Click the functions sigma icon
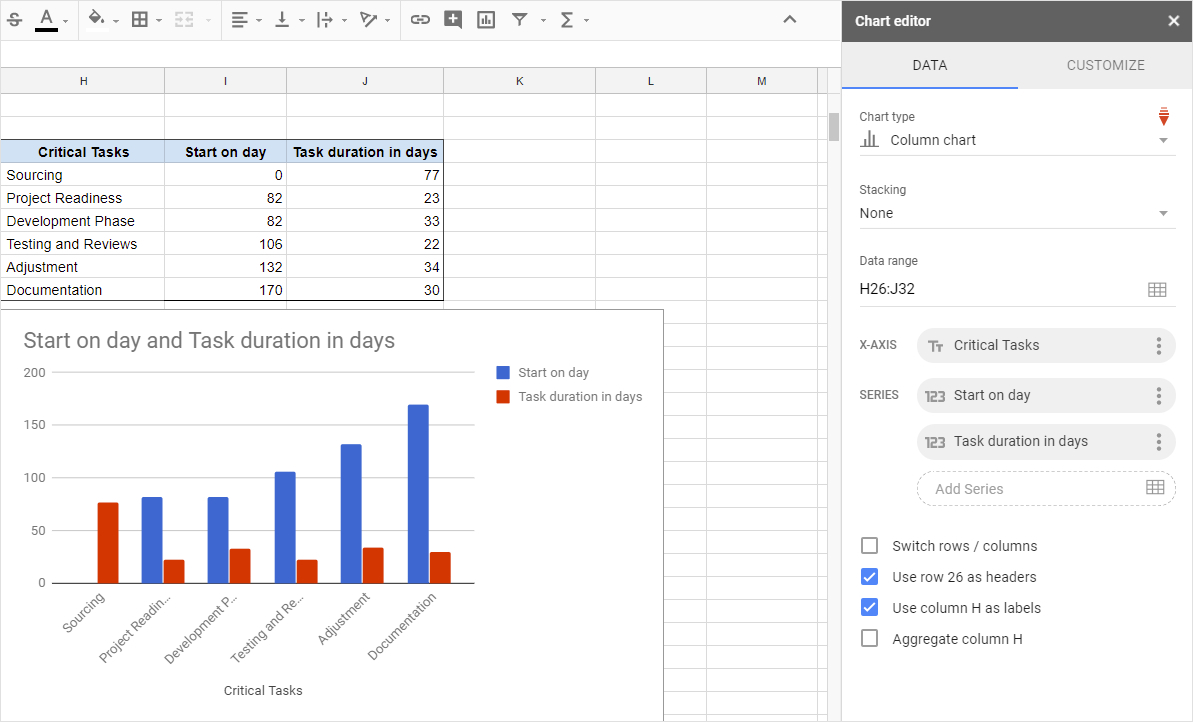This screenshot has width=1193, height=722. (x=567, y=19)
